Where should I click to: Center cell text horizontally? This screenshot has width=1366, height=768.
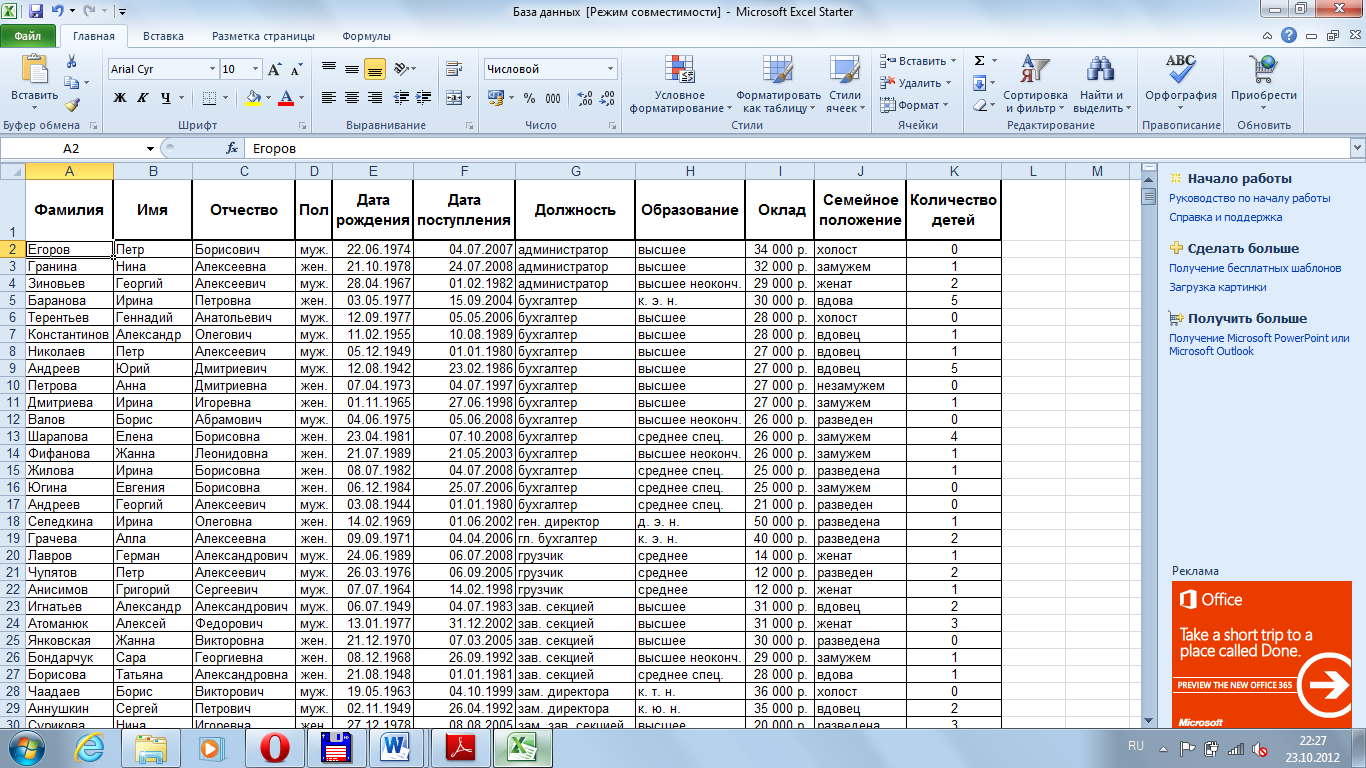[351, 98]
